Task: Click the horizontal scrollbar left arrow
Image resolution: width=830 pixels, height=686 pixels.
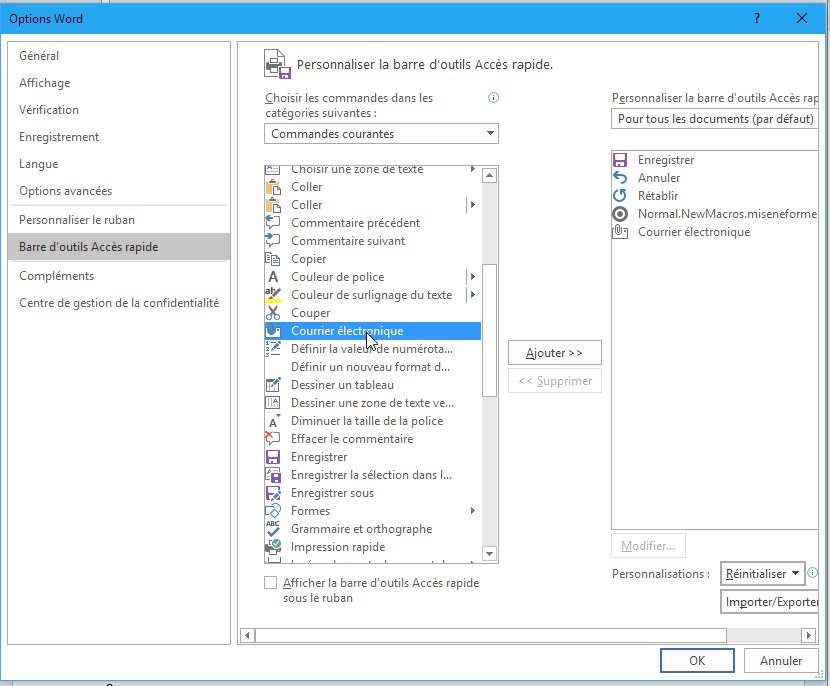Action: click(x=247, y=635)
